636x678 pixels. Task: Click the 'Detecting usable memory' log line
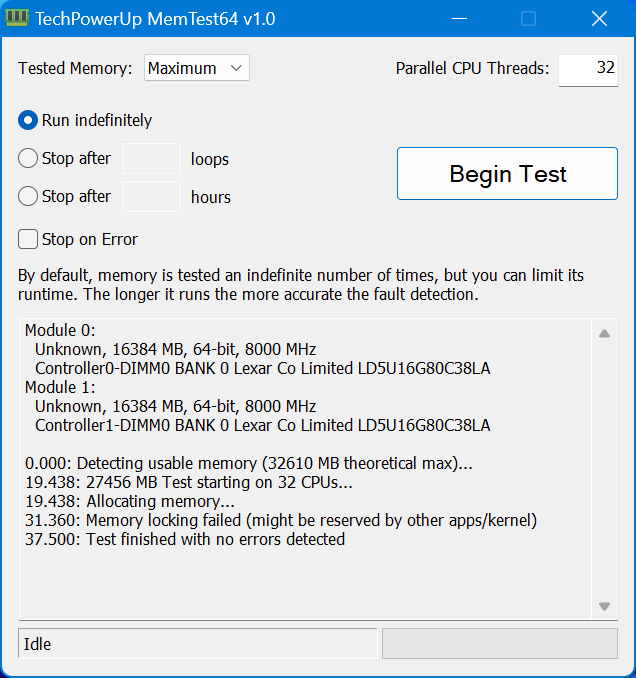pos(249,464)
